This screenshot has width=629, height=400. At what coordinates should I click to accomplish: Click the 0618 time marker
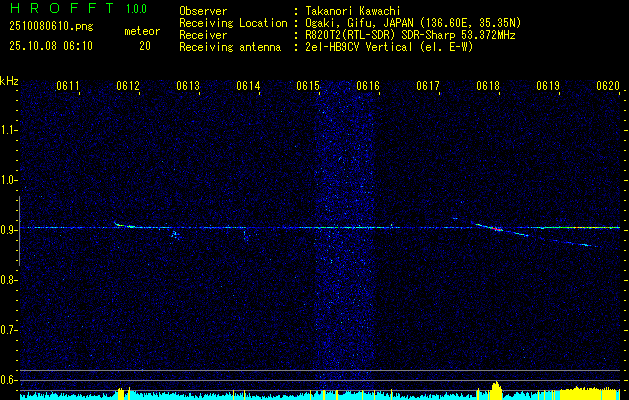(488, 86)
